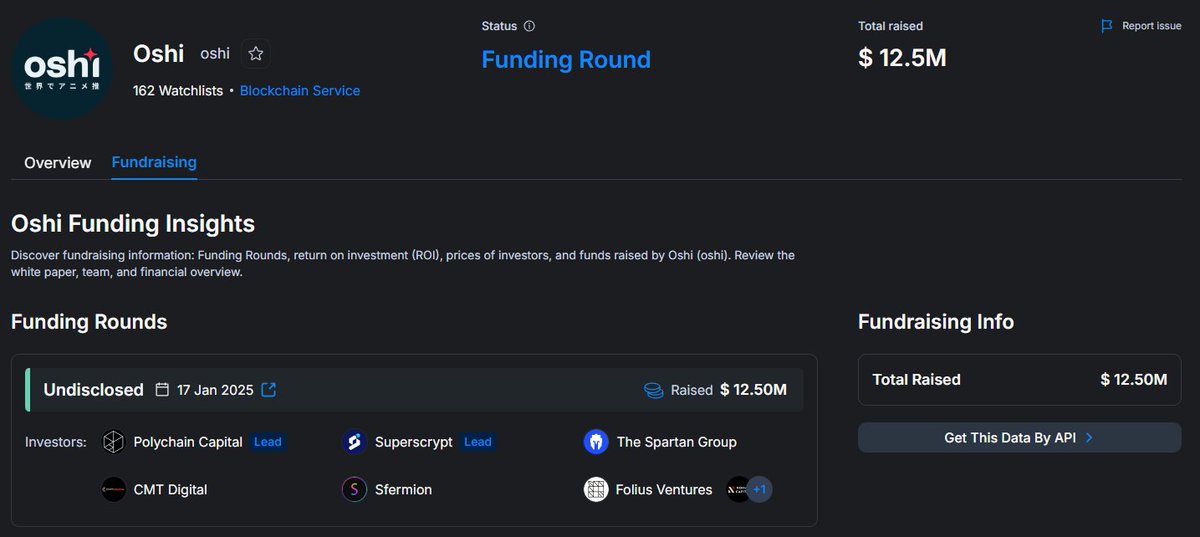
Task: Click the Lead badge beside Superscrypt
Action: 478,442
